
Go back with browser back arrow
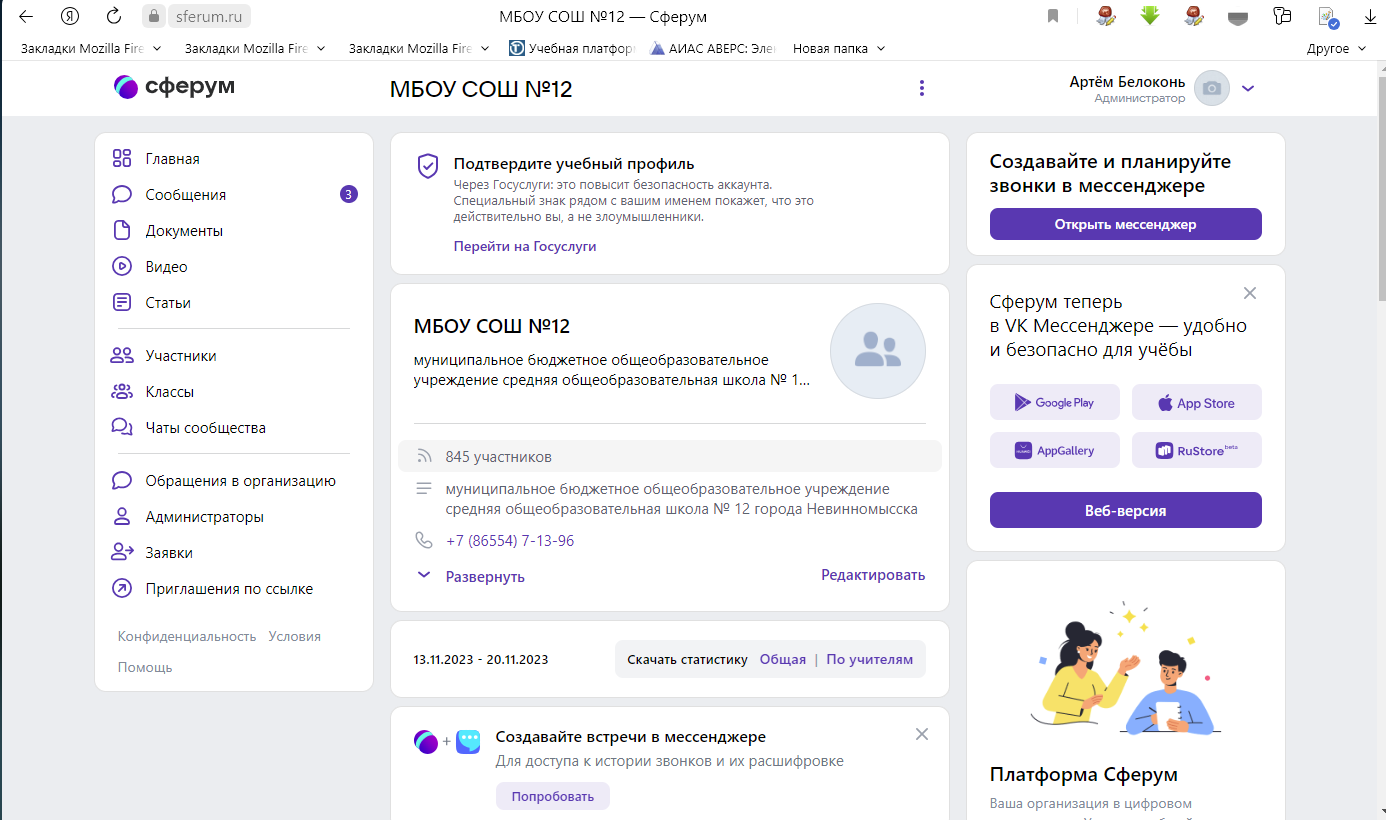[x=26, y=16]
